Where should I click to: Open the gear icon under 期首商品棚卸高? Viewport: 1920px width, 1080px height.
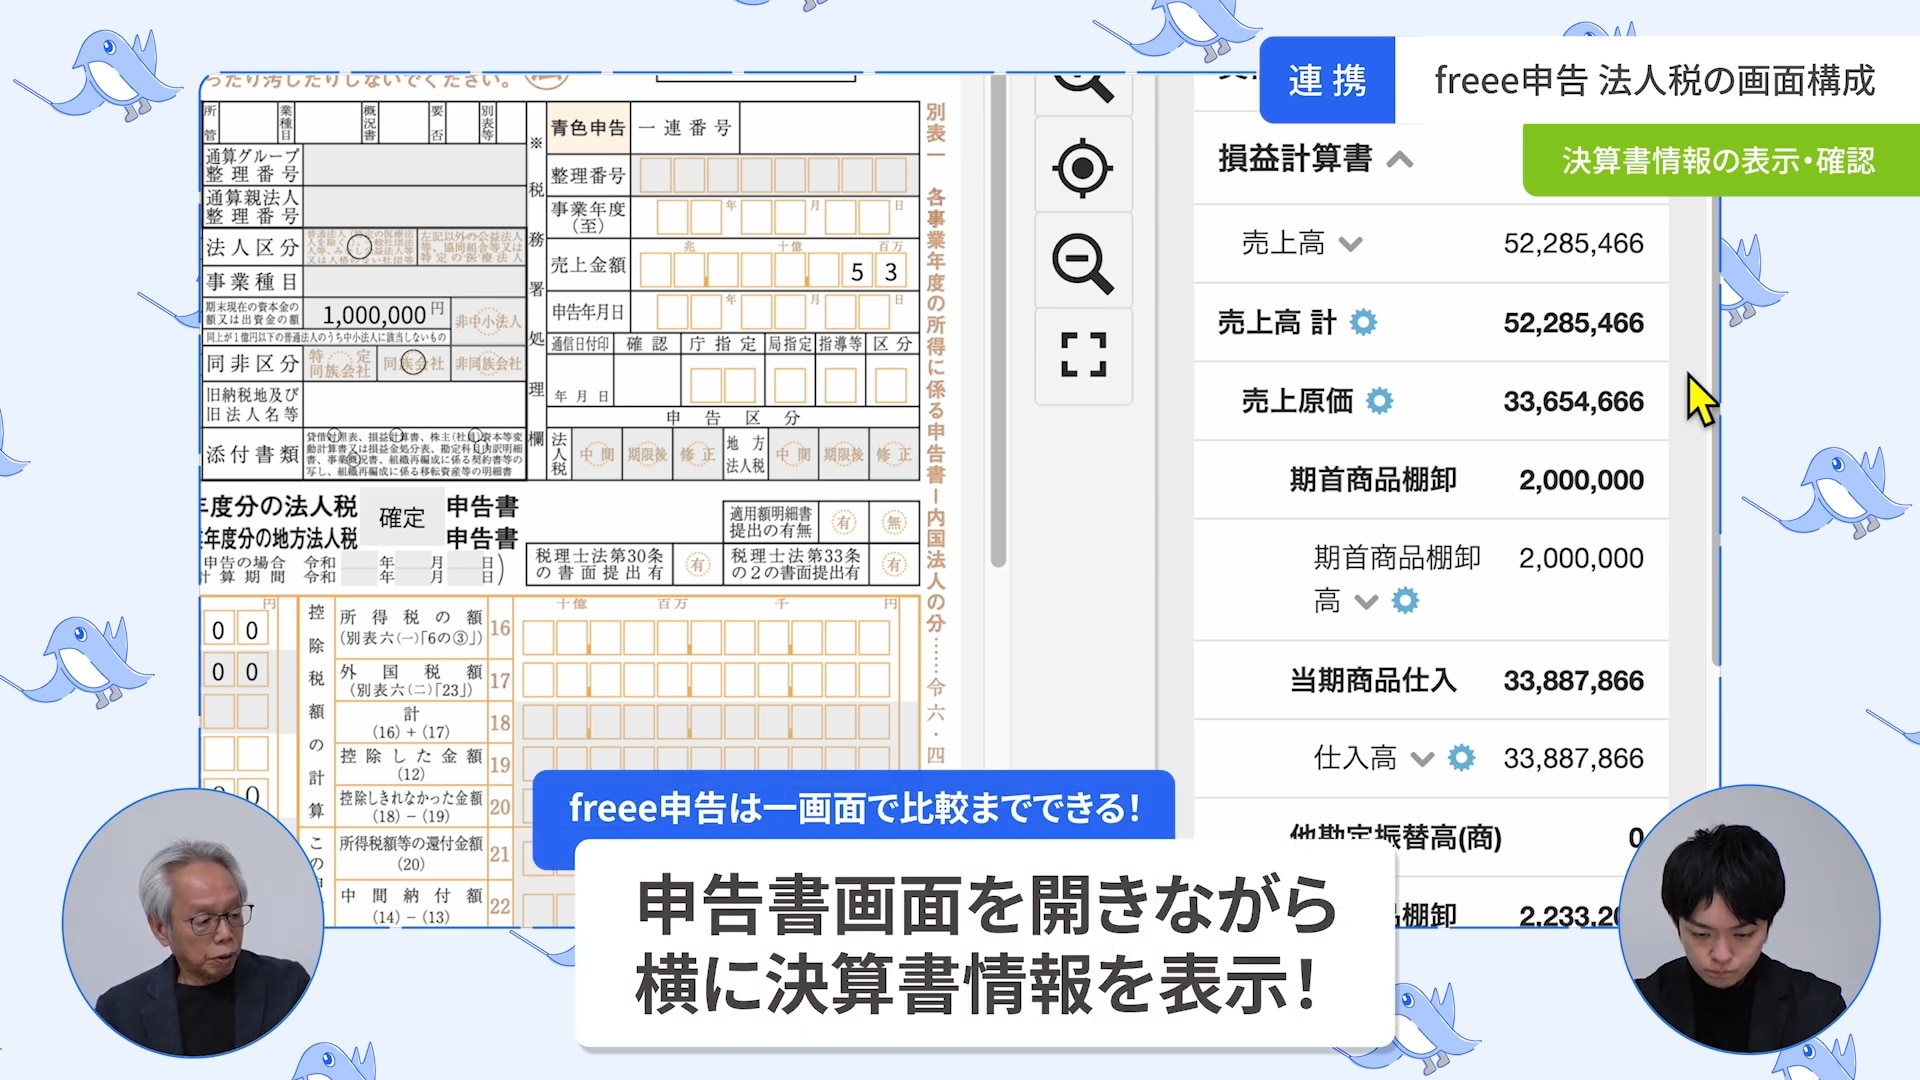(1405, 600)
